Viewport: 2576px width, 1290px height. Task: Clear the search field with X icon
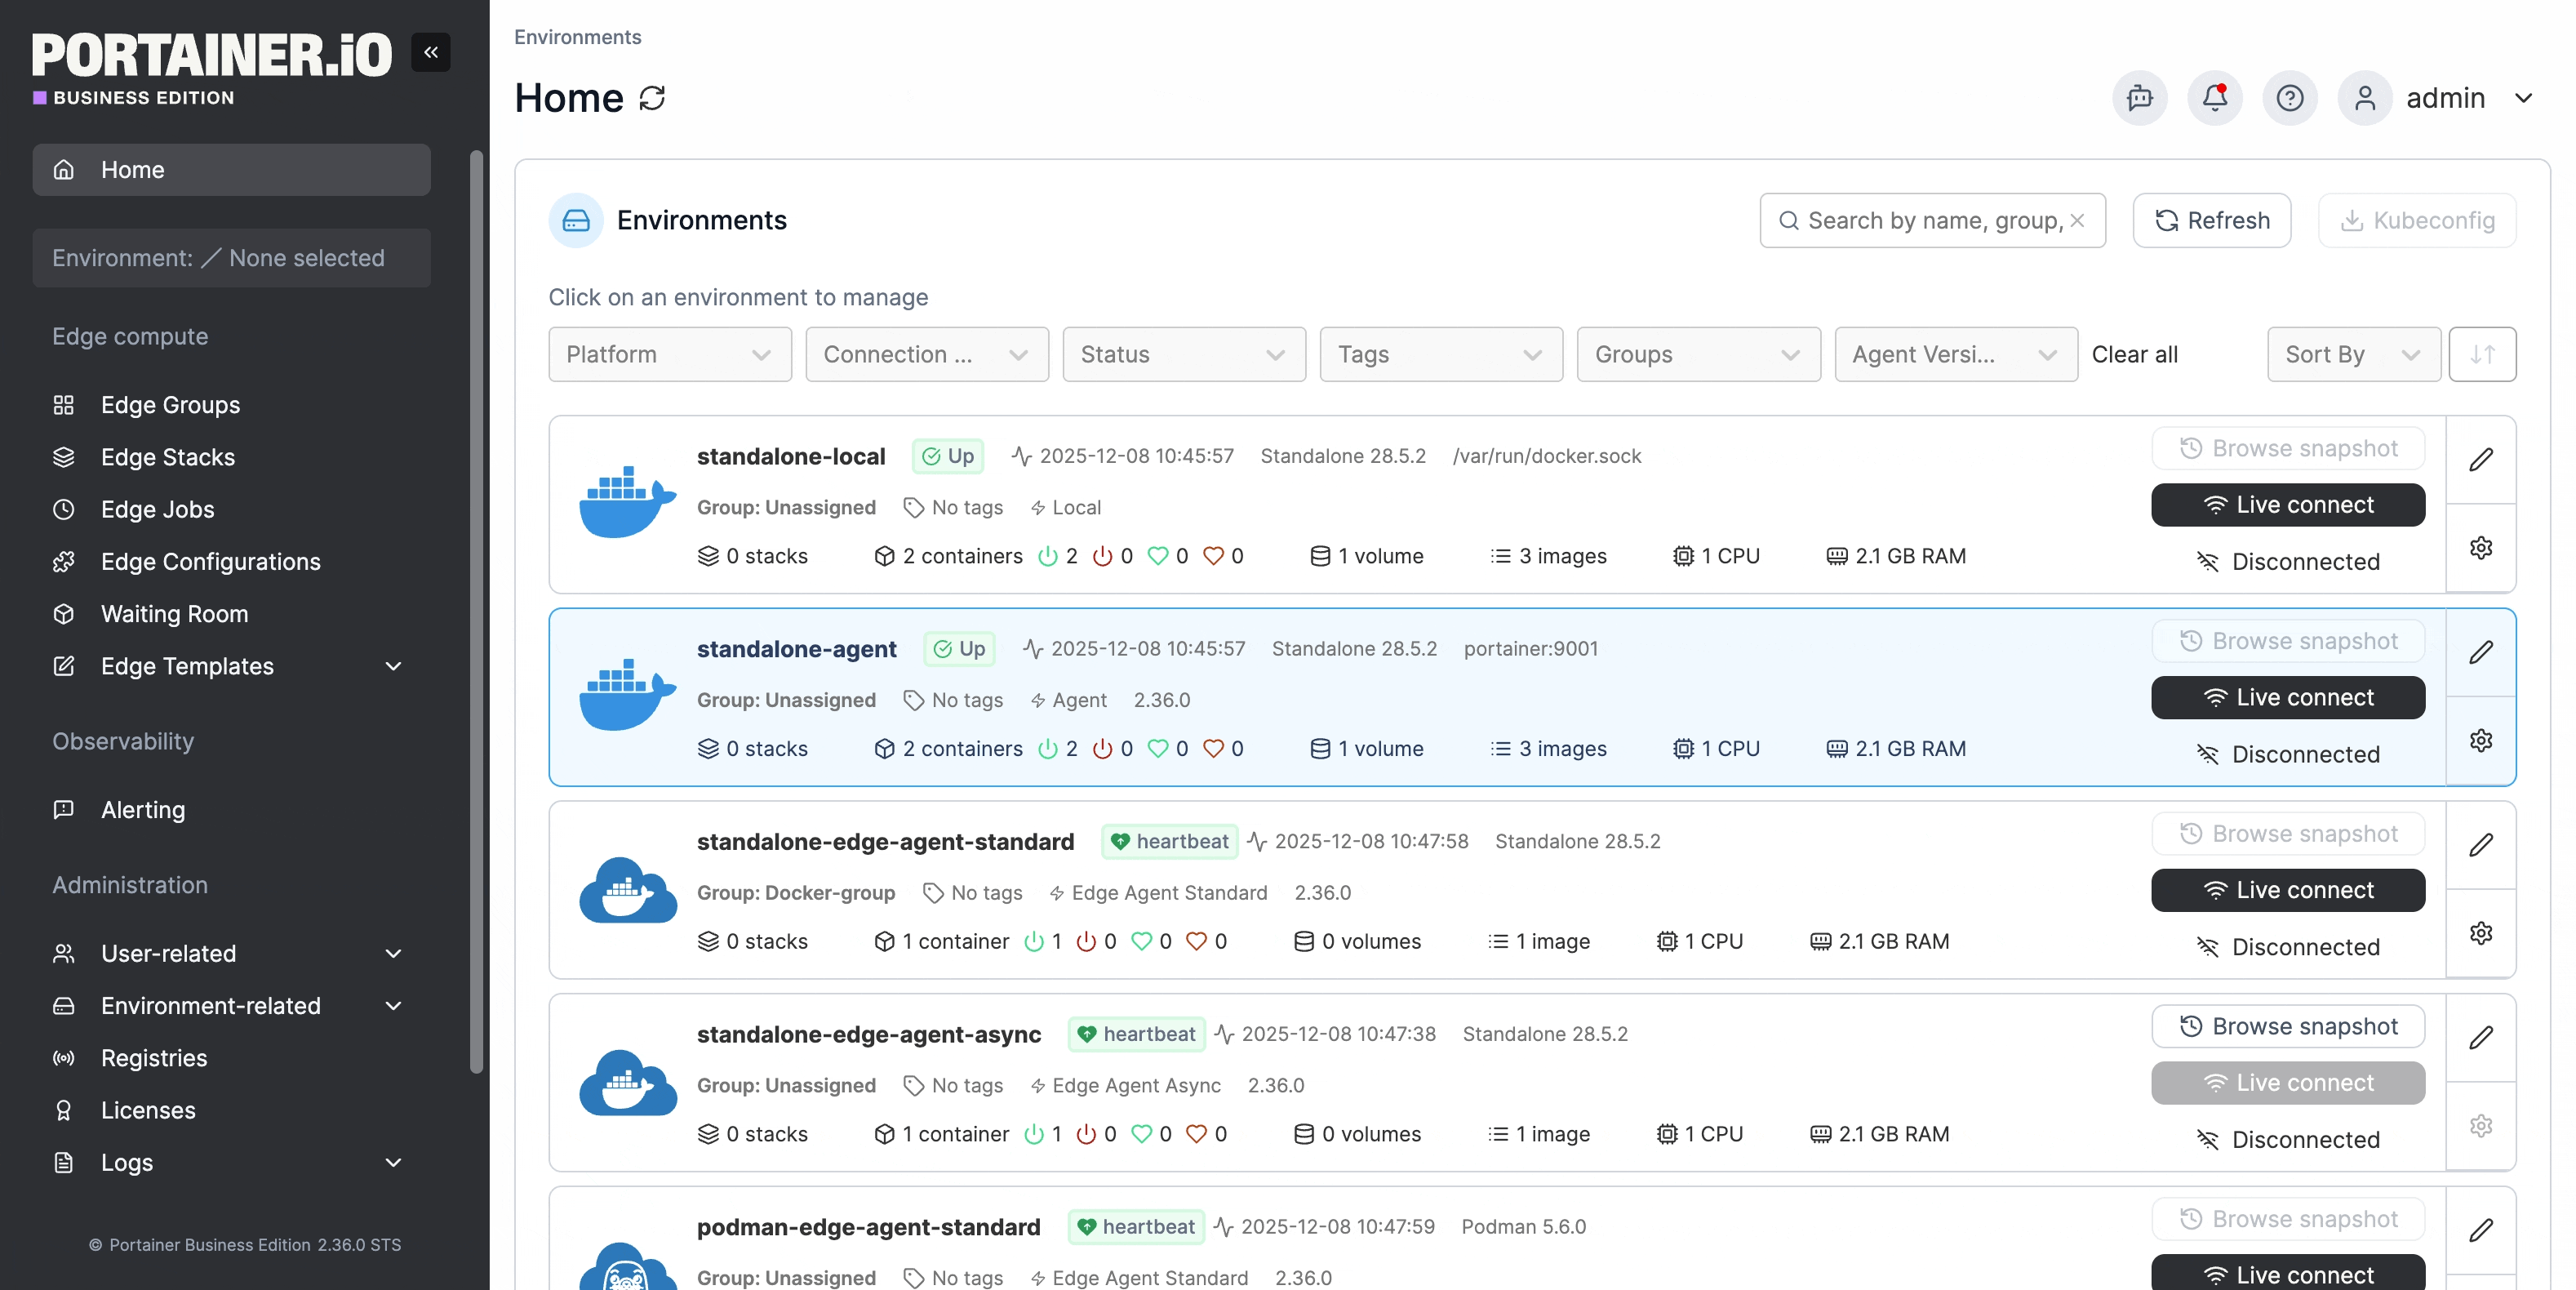click(2077, 220)
